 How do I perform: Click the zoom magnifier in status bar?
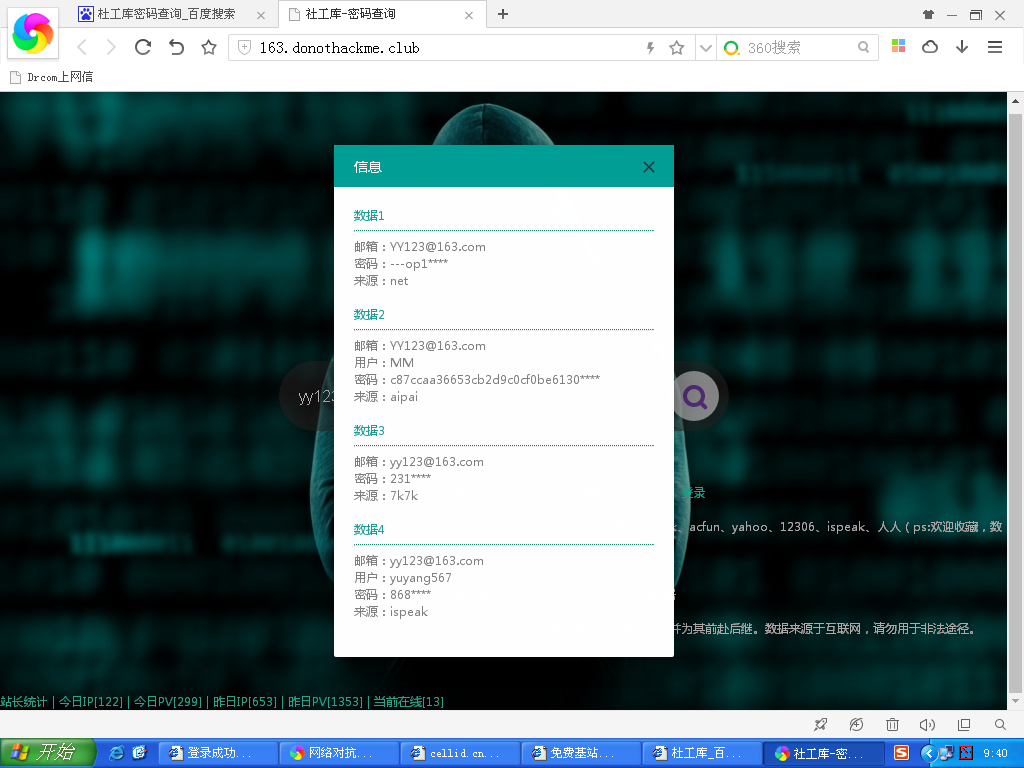point(1000,724)
